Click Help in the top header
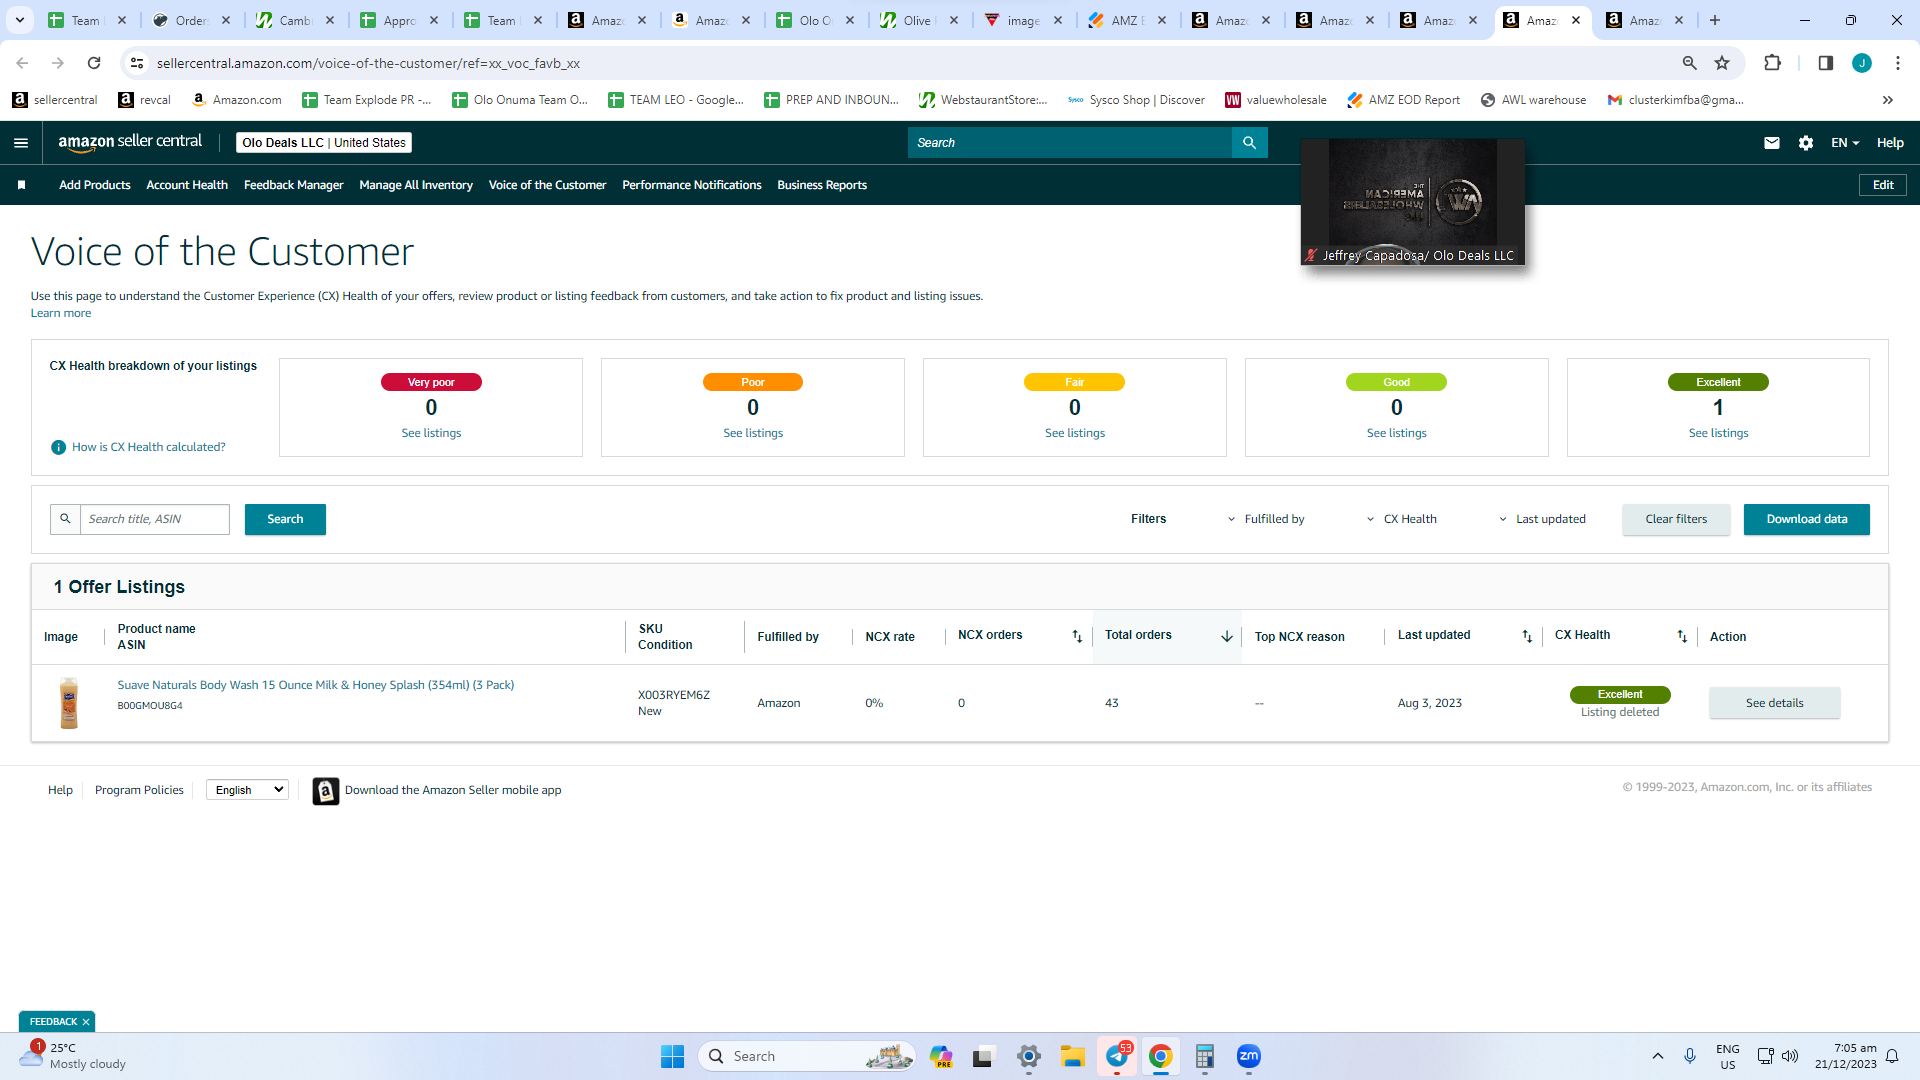Viewport: 1920px width, 1080px height. (x=1890, y=143)
